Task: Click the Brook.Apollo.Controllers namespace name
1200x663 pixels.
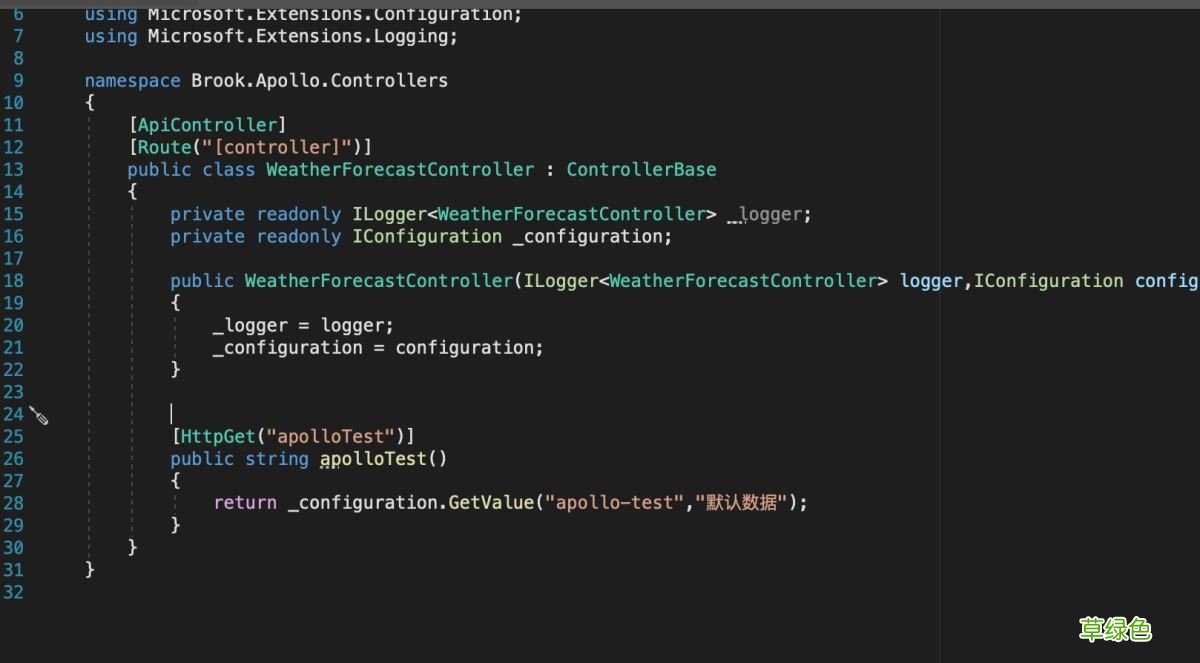Action: pyautogui.click(x=319, y=80)
